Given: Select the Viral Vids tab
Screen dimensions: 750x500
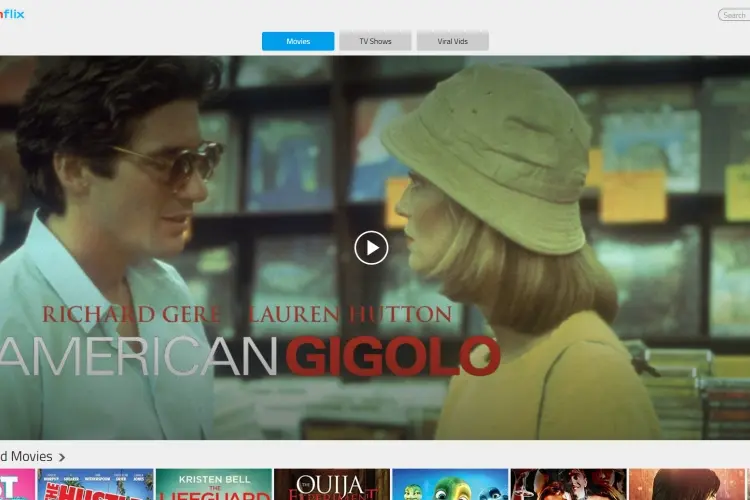Looking at the screenshot, I should [x=452, y=41].
